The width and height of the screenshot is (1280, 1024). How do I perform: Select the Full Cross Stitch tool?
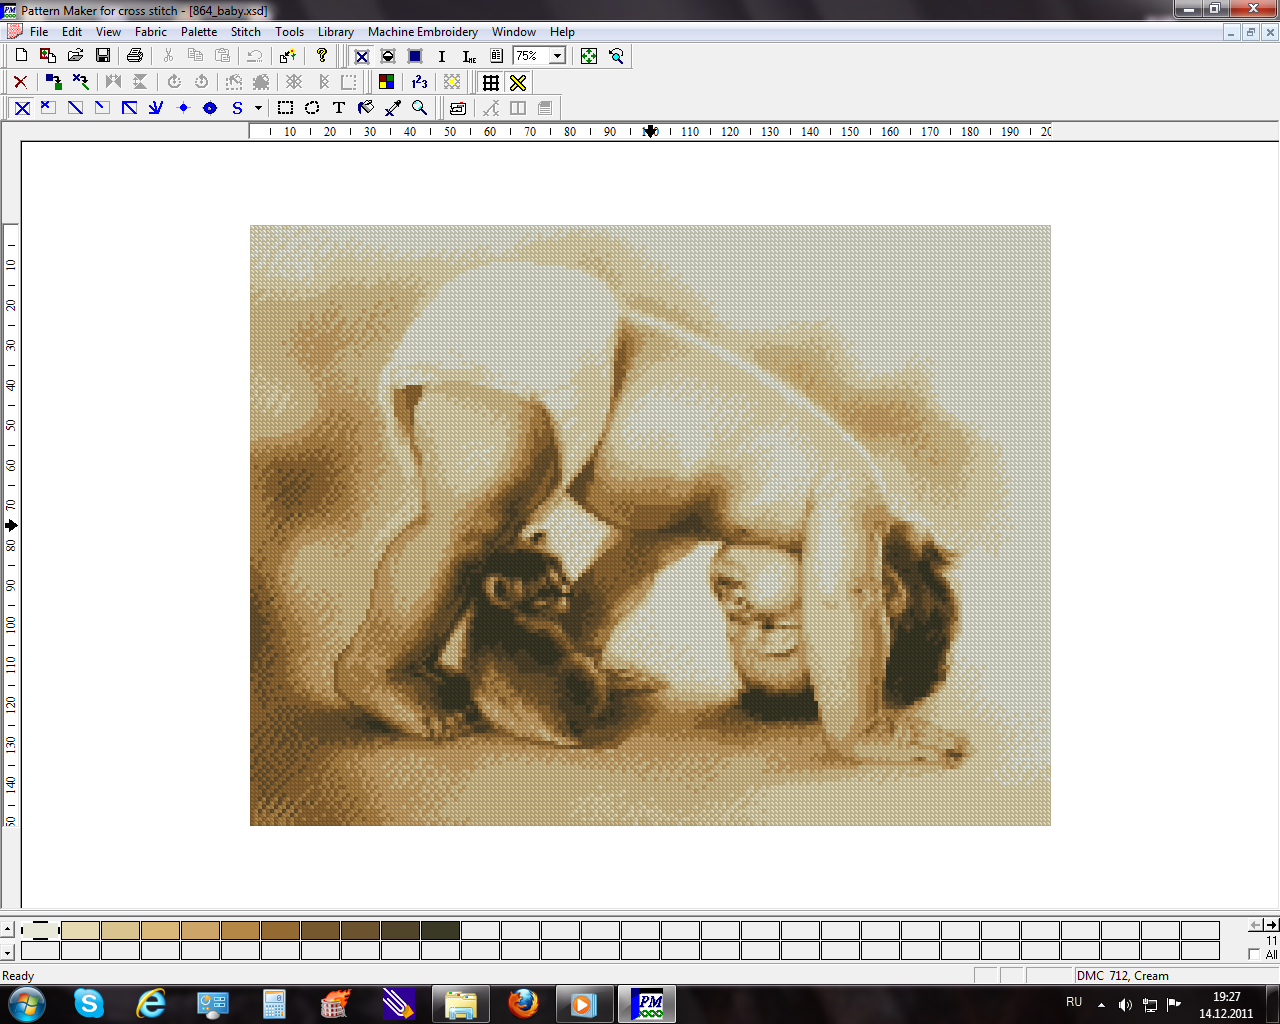pos(22,108)
